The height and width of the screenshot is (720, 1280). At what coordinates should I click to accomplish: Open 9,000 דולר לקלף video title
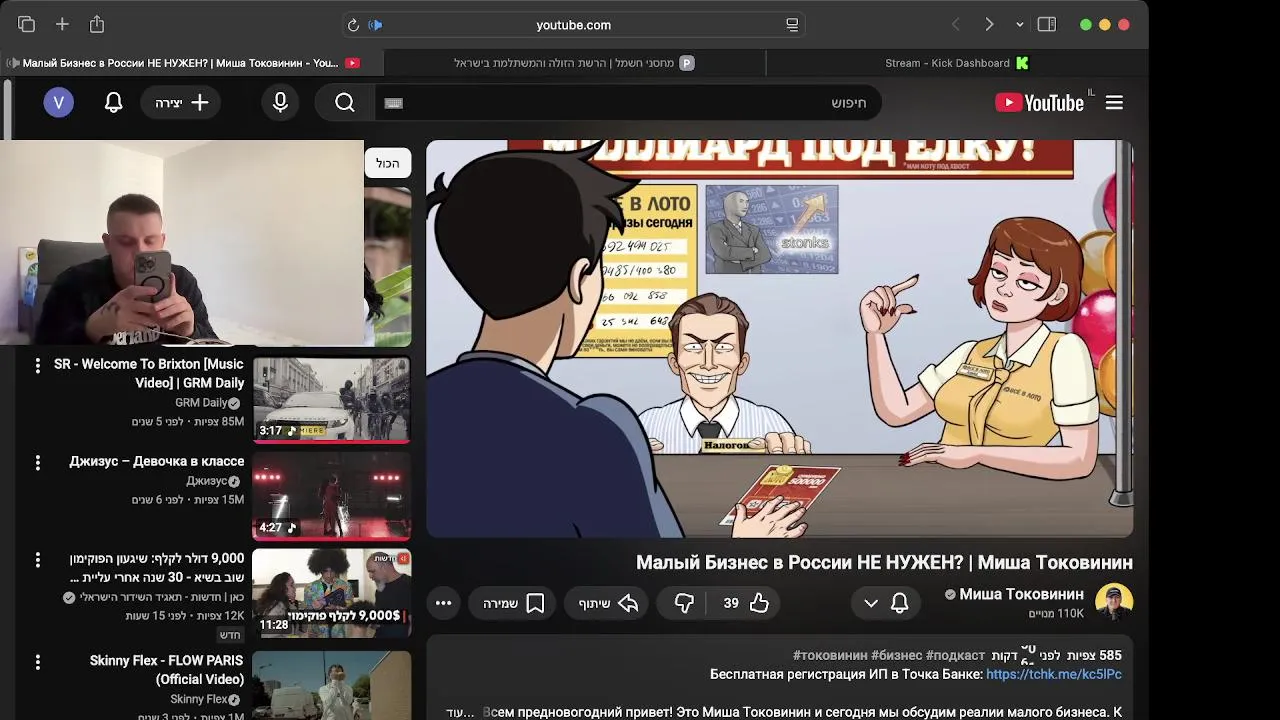coord(157,568)
